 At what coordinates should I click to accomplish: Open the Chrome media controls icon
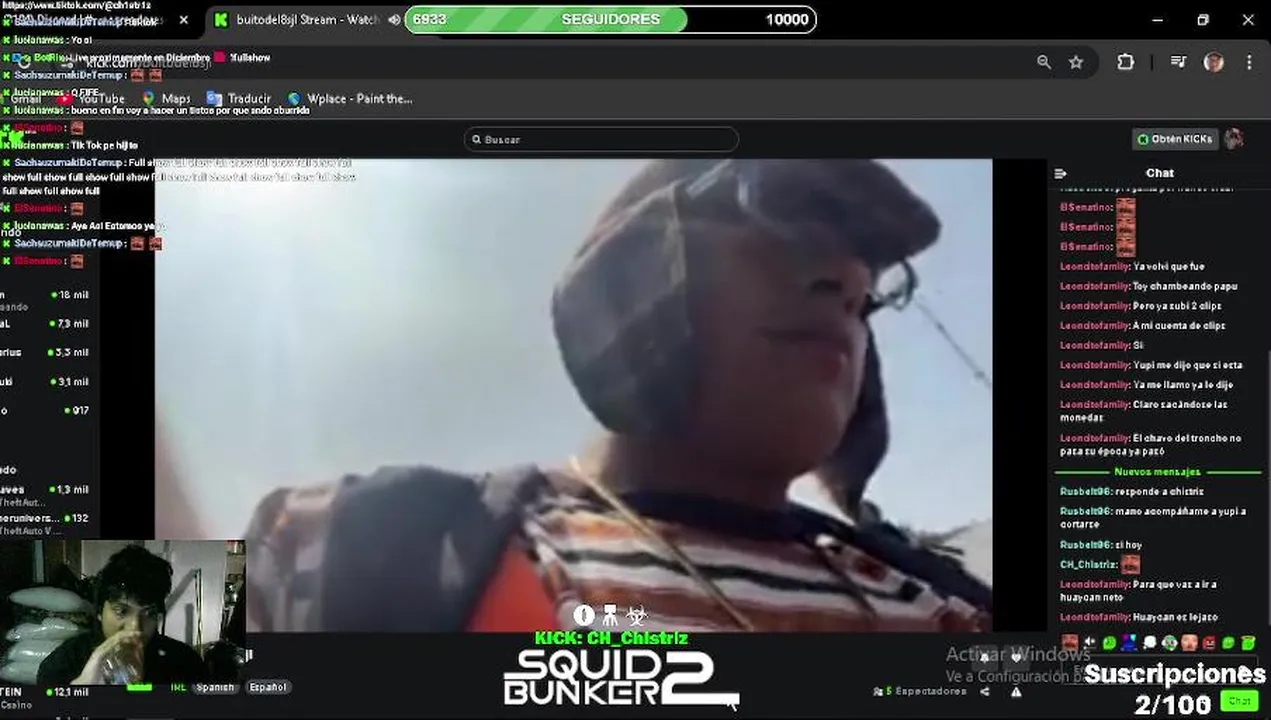pos(1178,62)
